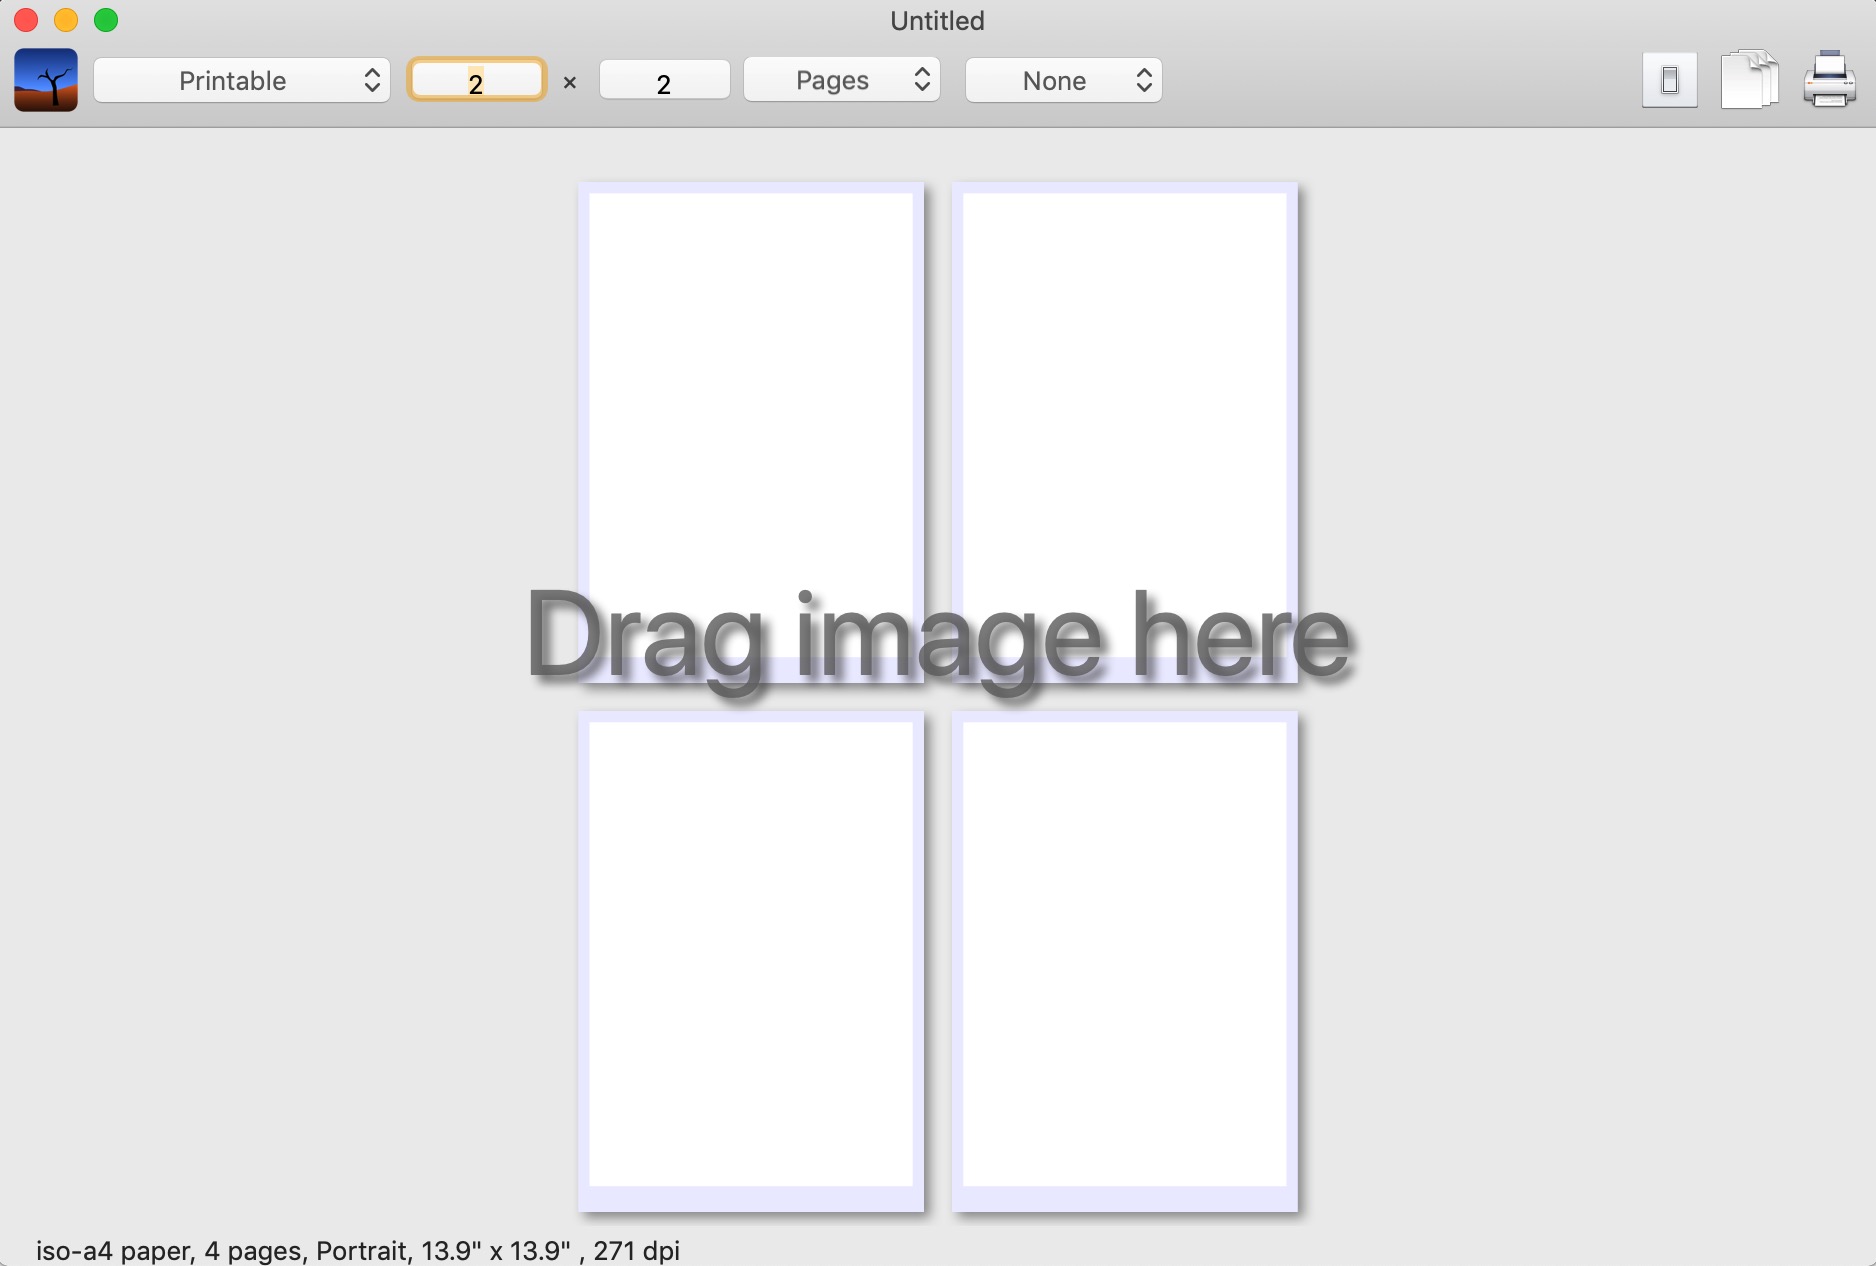Open the "Printable" mode dropdown
Image resolution: width=1876 pixels, height=1266 pixels.
240,80
